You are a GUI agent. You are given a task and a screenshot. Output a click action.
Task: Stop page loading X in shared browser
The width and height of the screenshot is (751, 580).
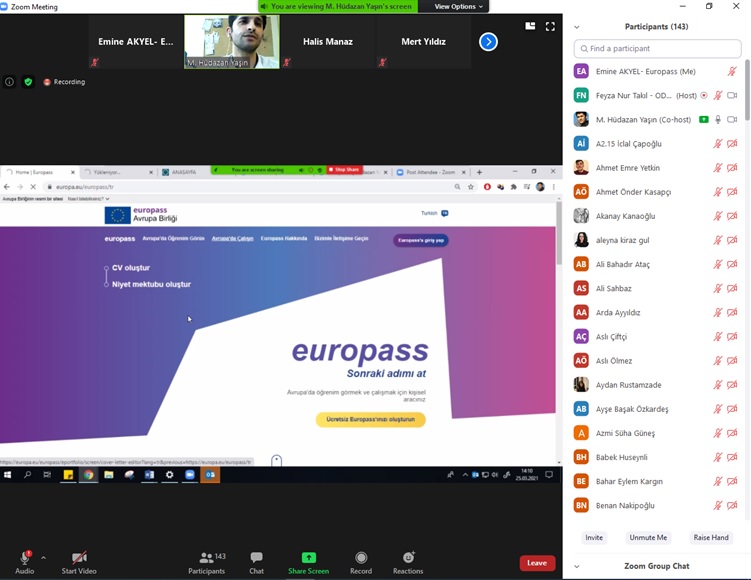point(33,187)
